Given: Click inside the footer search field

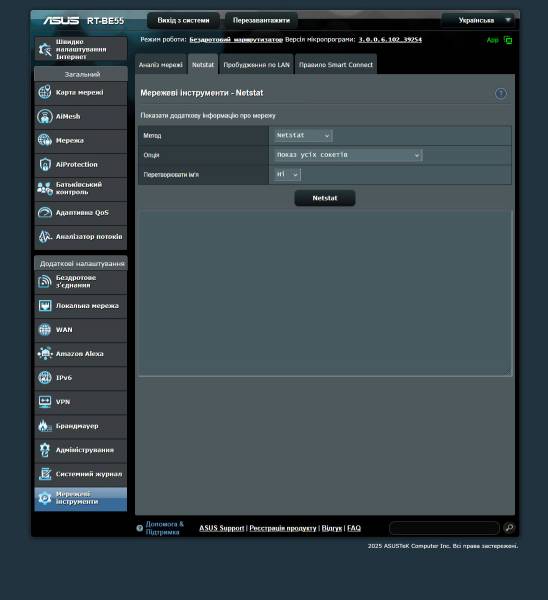Looking at the screenshot, I should click(x=444, y=528).
